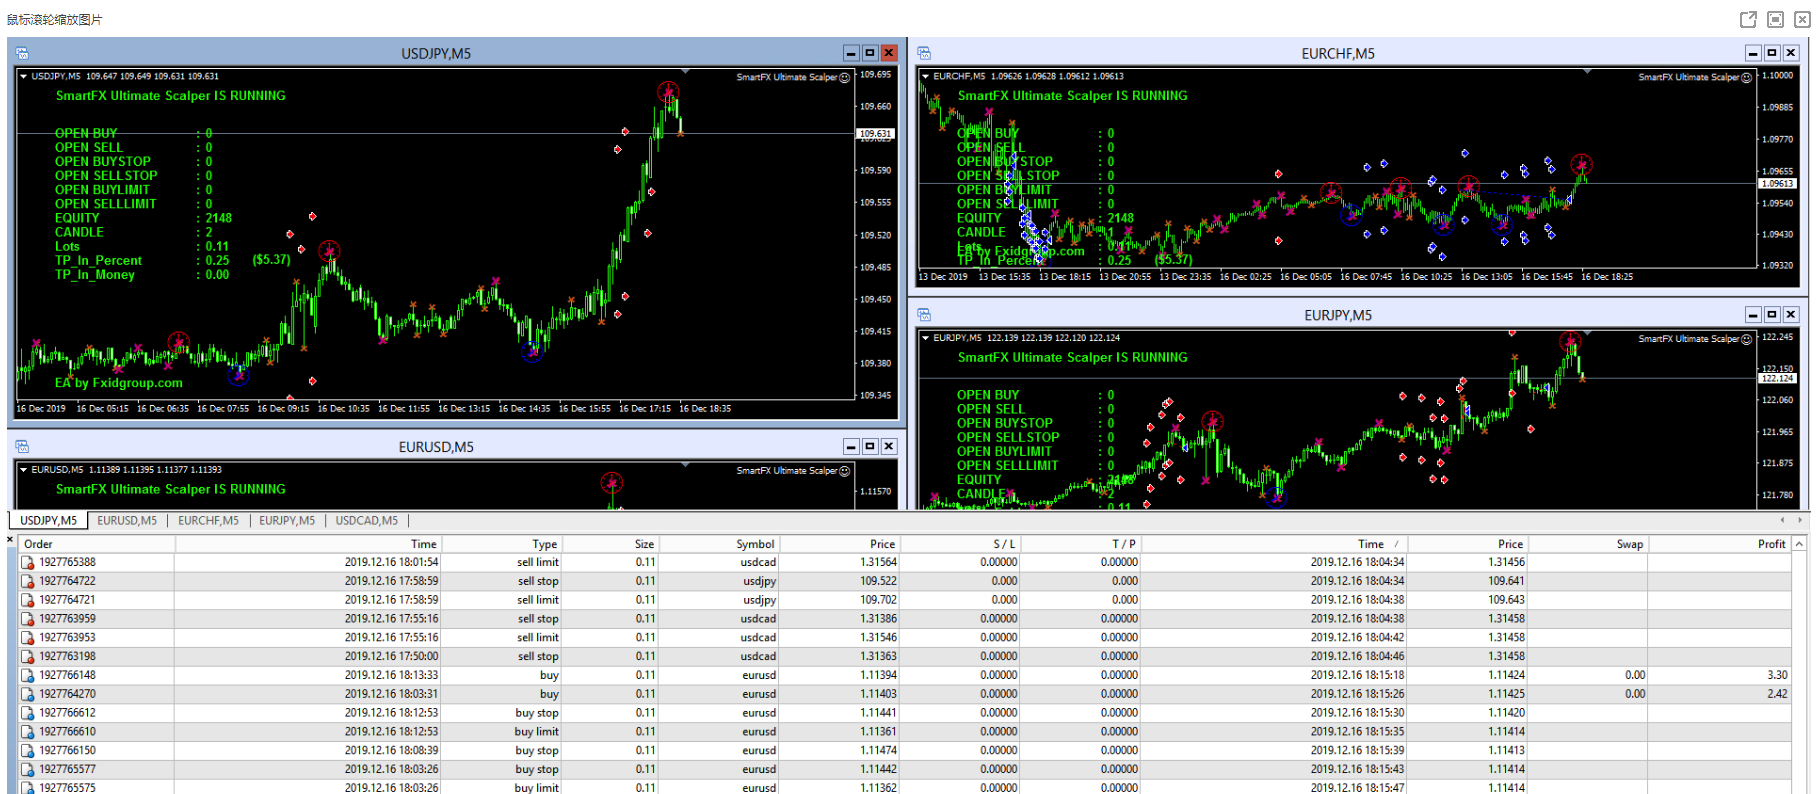Expand the EURCHF,M5 chart info triangle
This screenshot has height=794, width=1819.
coord(925,76)
